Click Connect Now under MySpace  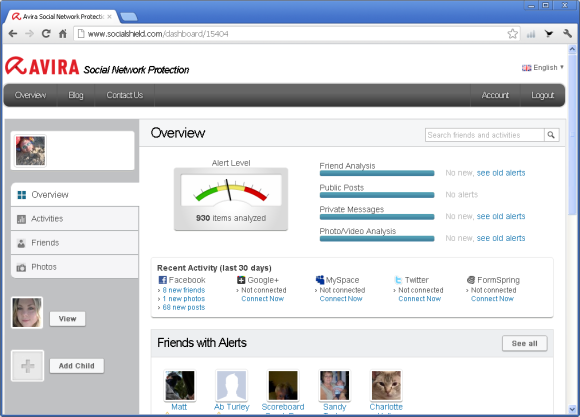(341, 299)
